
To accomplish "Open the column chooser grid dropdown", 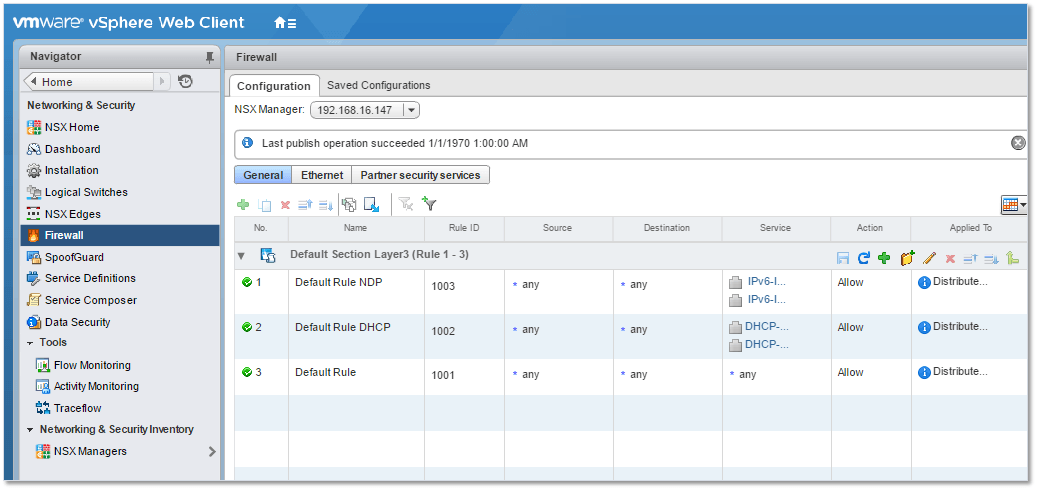I will [1014, 205].
